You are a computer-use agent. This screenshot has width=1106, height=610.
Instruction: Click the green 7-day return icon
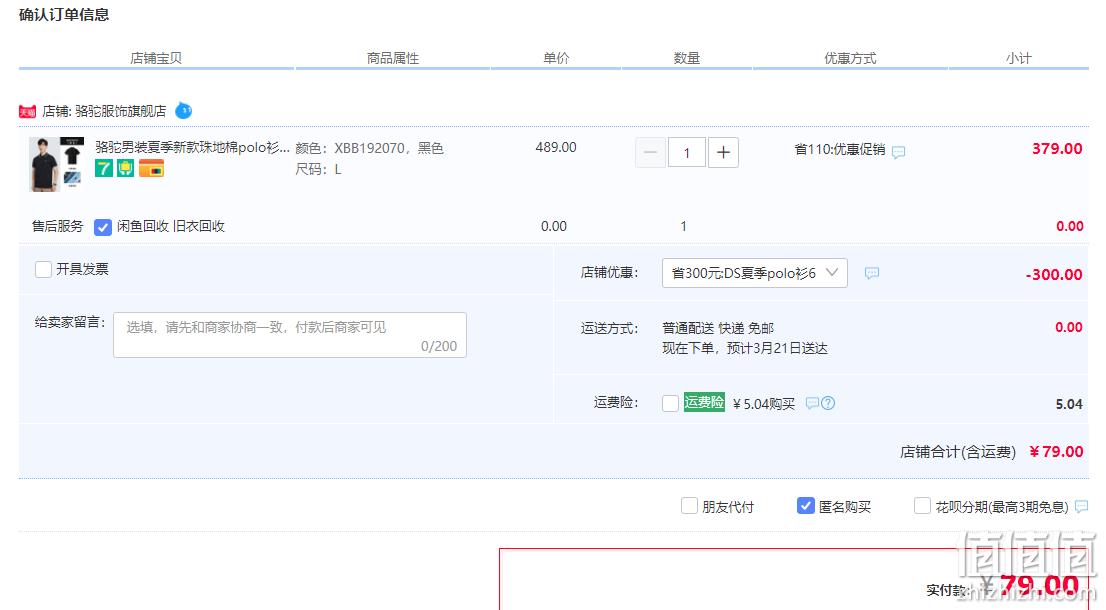tap(104, 168)
